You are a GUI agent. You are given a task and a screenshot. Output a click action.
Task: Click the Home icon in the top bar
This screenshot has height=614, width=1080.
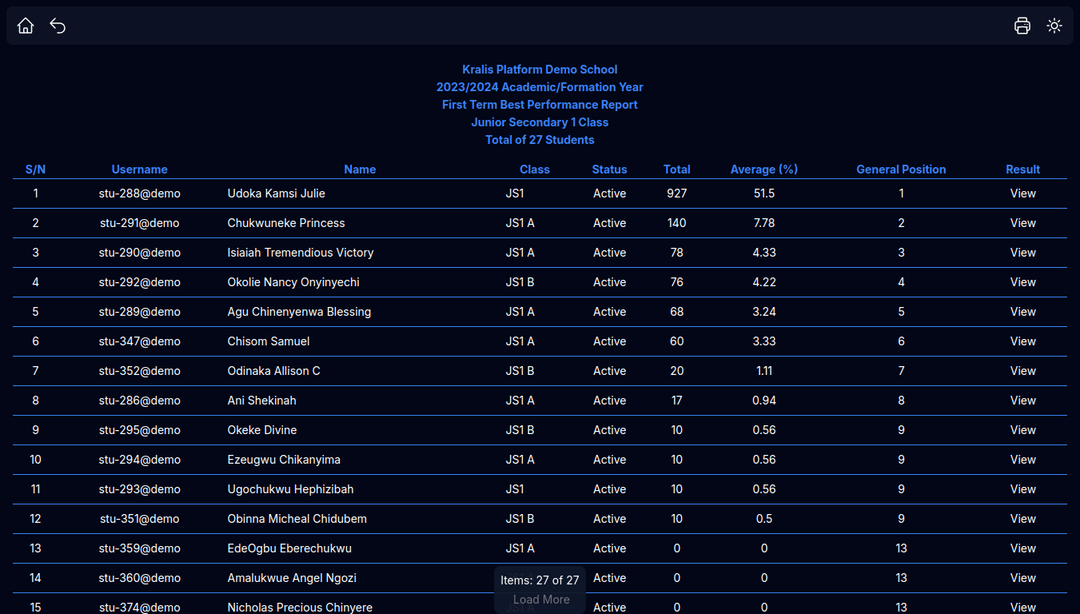25,25
